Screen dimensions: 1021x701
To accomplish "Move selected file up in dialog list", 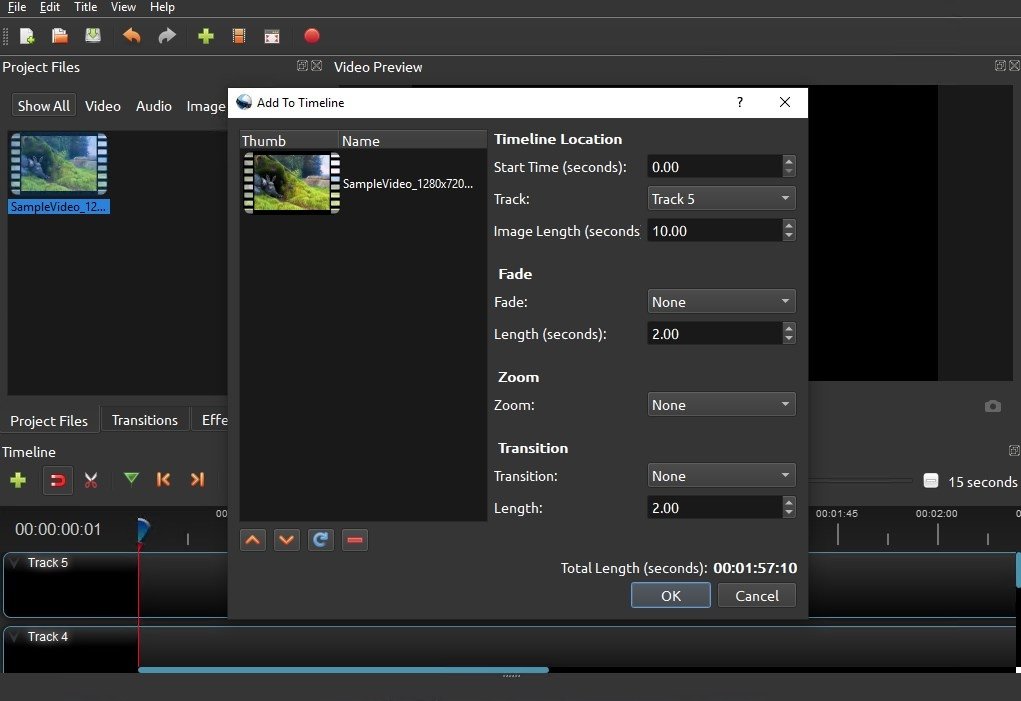I will tap(253, 540).
